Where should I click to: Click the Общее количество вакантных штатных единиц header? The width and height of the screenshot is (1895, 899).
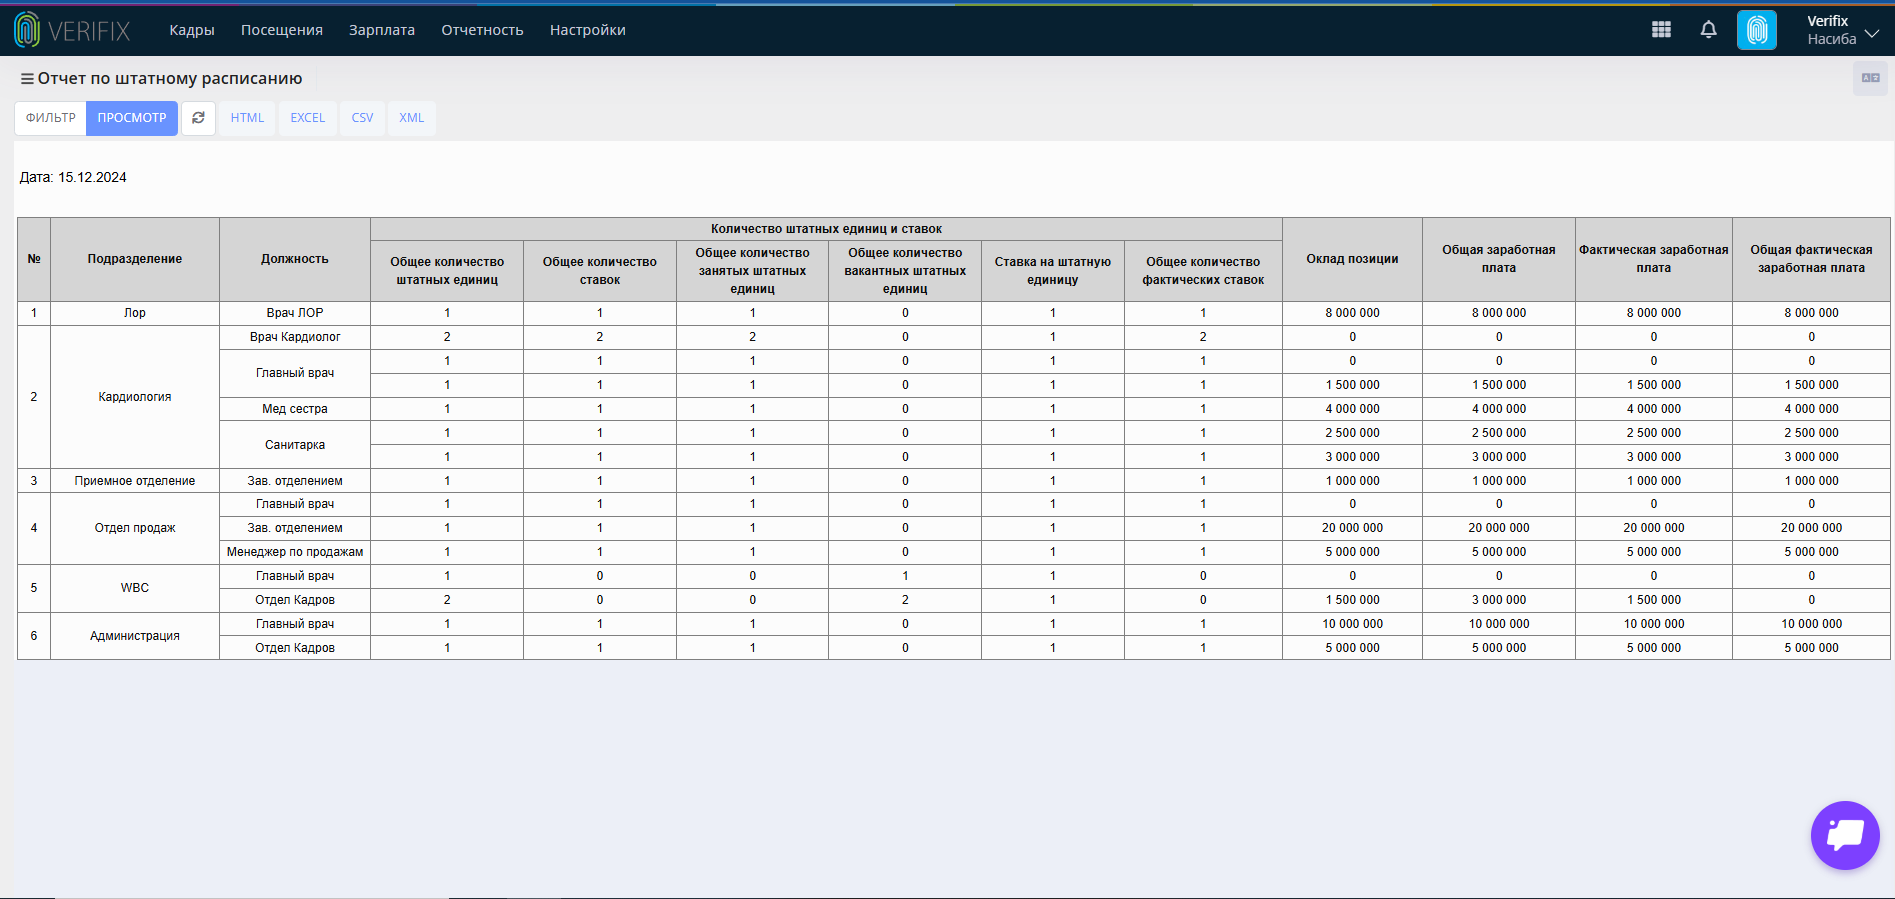(905, 271)
